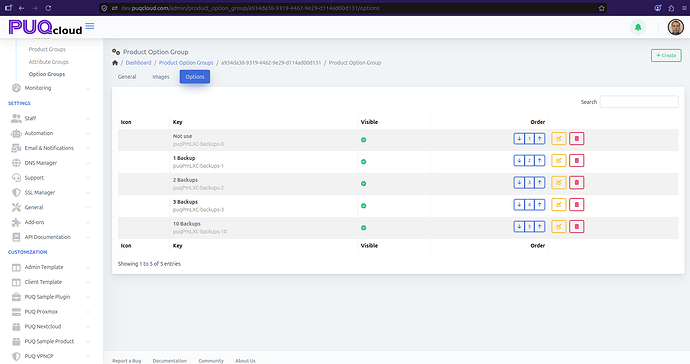Open Product Groups in sidebar
The width and height of the screenshot is (690, 364).
tap(47, 49)
